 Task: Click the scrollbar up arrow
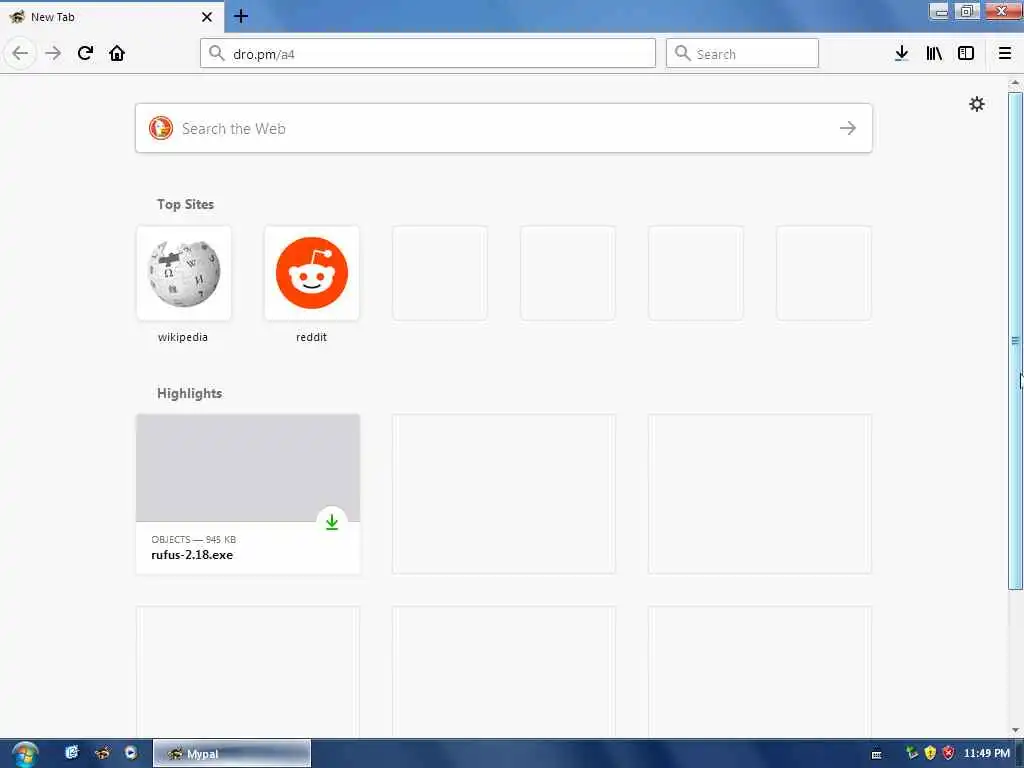[1015, 83]
